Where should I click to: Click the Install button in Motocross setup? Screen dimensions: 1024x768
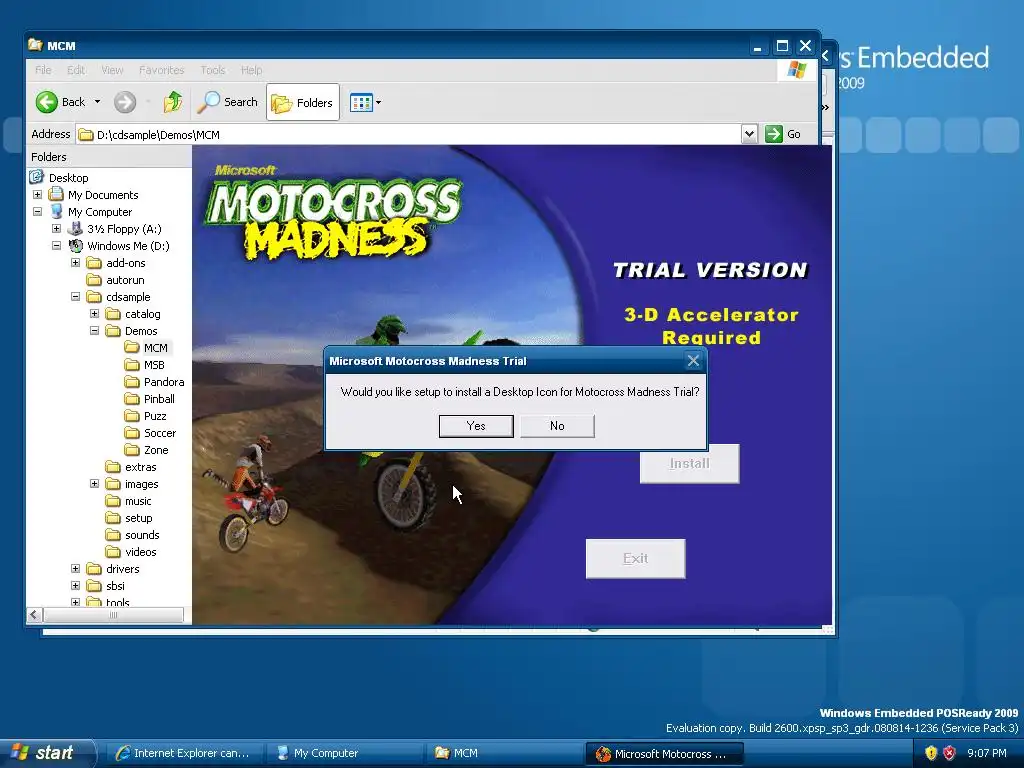pos(690,464)
